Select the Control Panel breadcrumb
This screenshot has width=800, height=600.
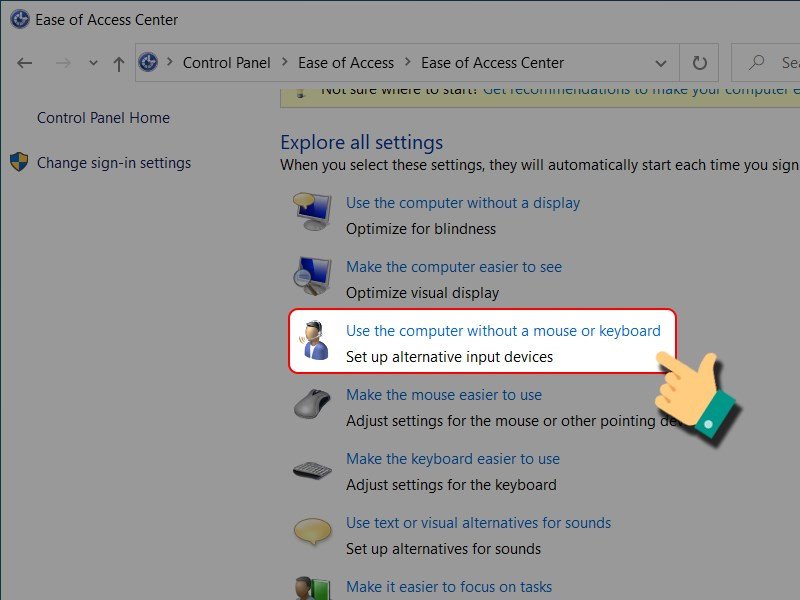click(226, 63)
